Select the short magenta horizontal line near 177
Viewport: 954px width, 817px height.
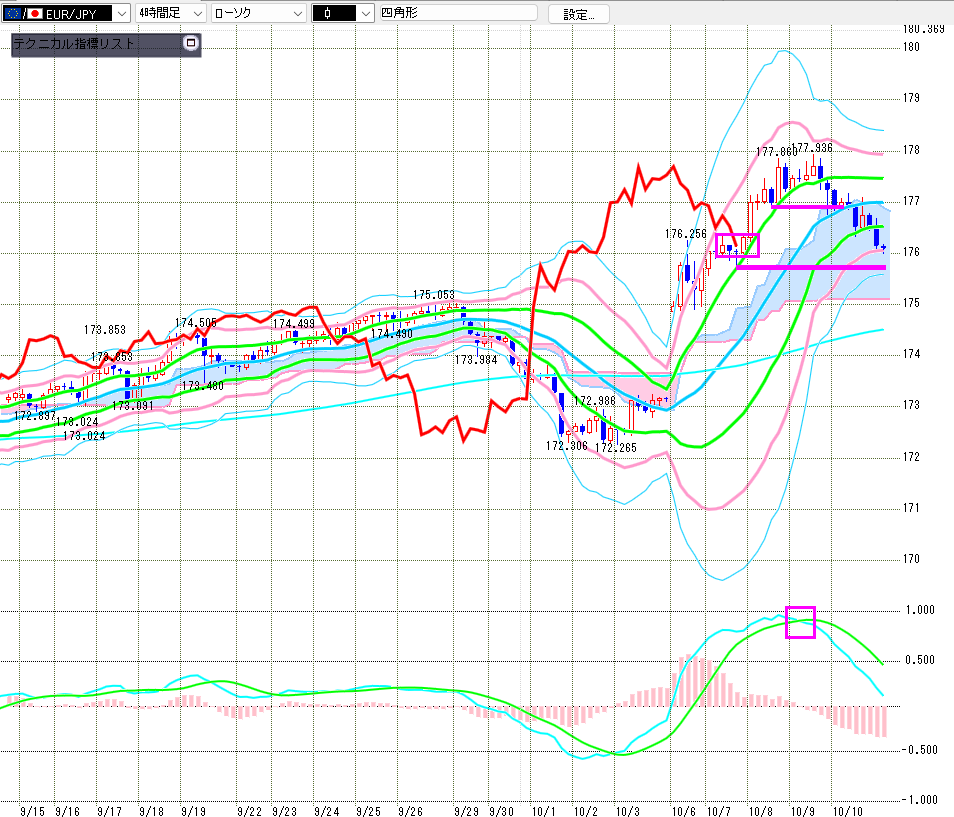(808, 207)
